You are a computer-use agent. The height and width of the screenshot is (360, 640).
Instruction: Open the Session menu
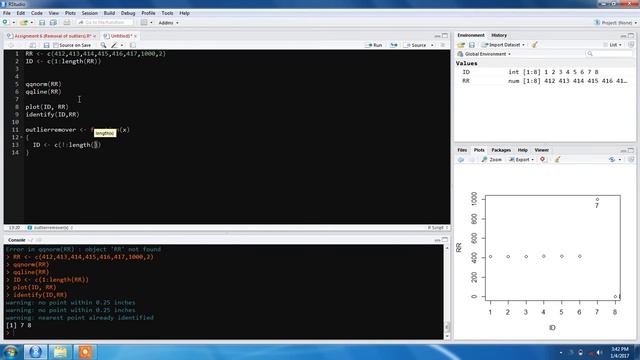pyautogui.click(x=89, y=13)
